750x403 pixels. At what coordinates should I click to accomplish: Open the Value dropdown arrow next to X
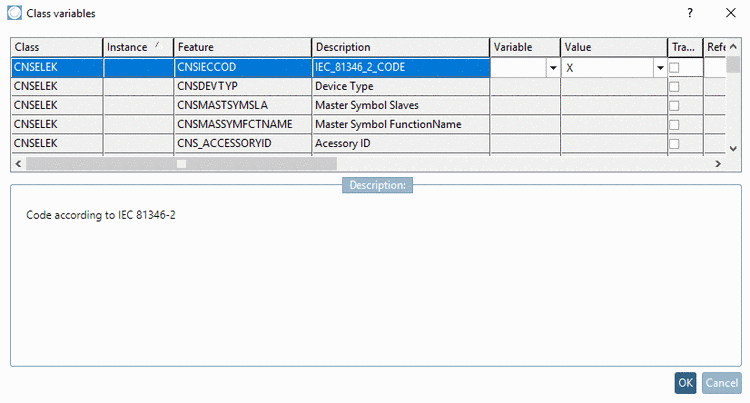click(660, 67)
